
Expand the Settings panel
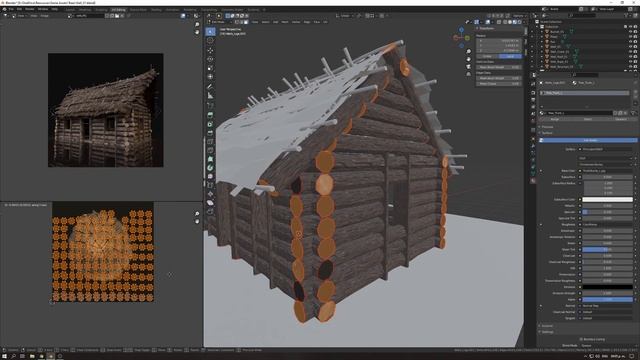point(548,332)
